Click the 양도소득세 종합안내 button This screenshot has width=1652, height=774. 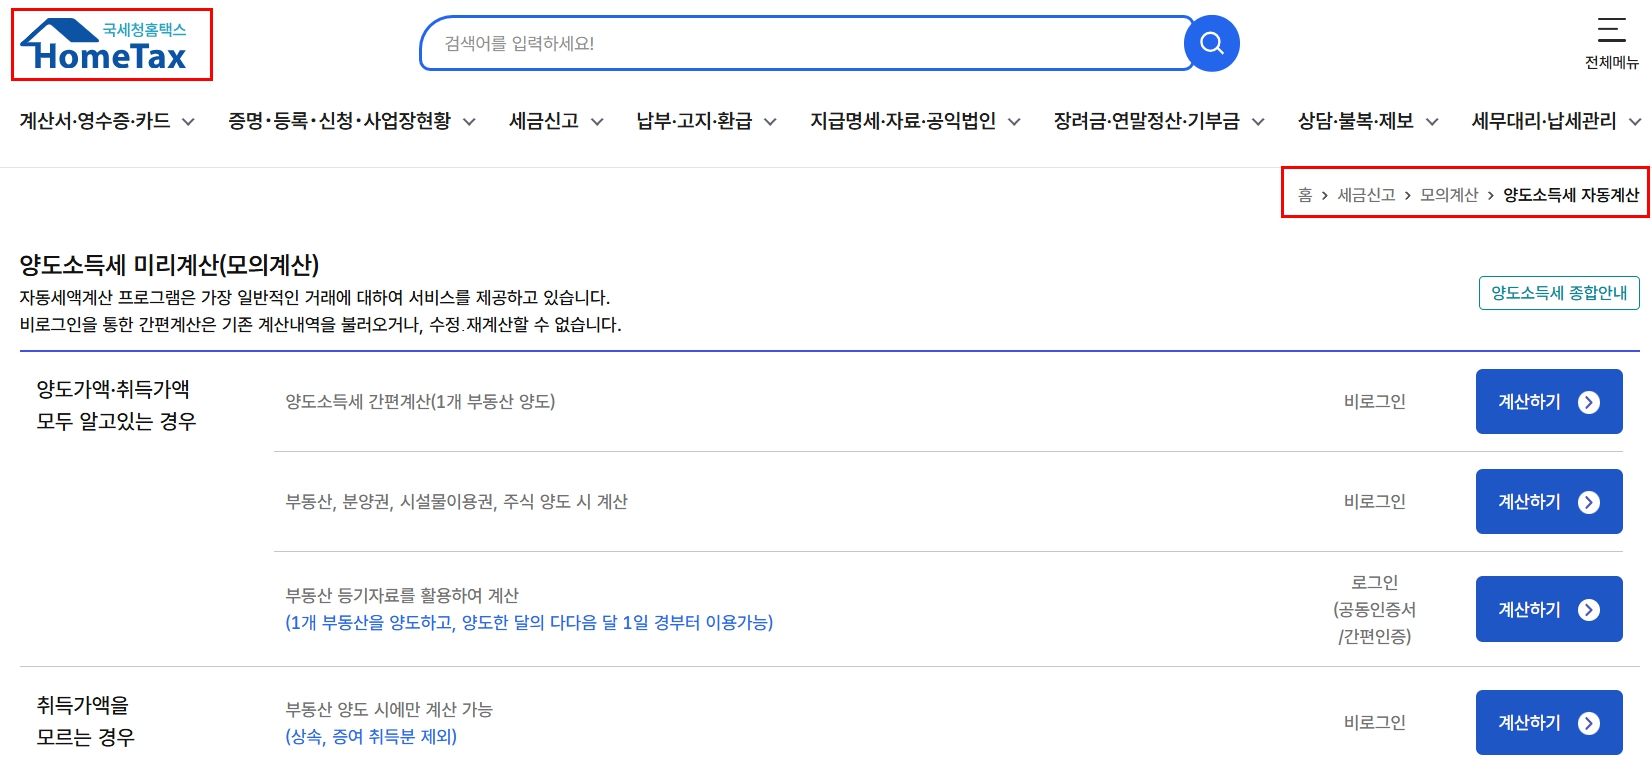tap(1559, 293)
